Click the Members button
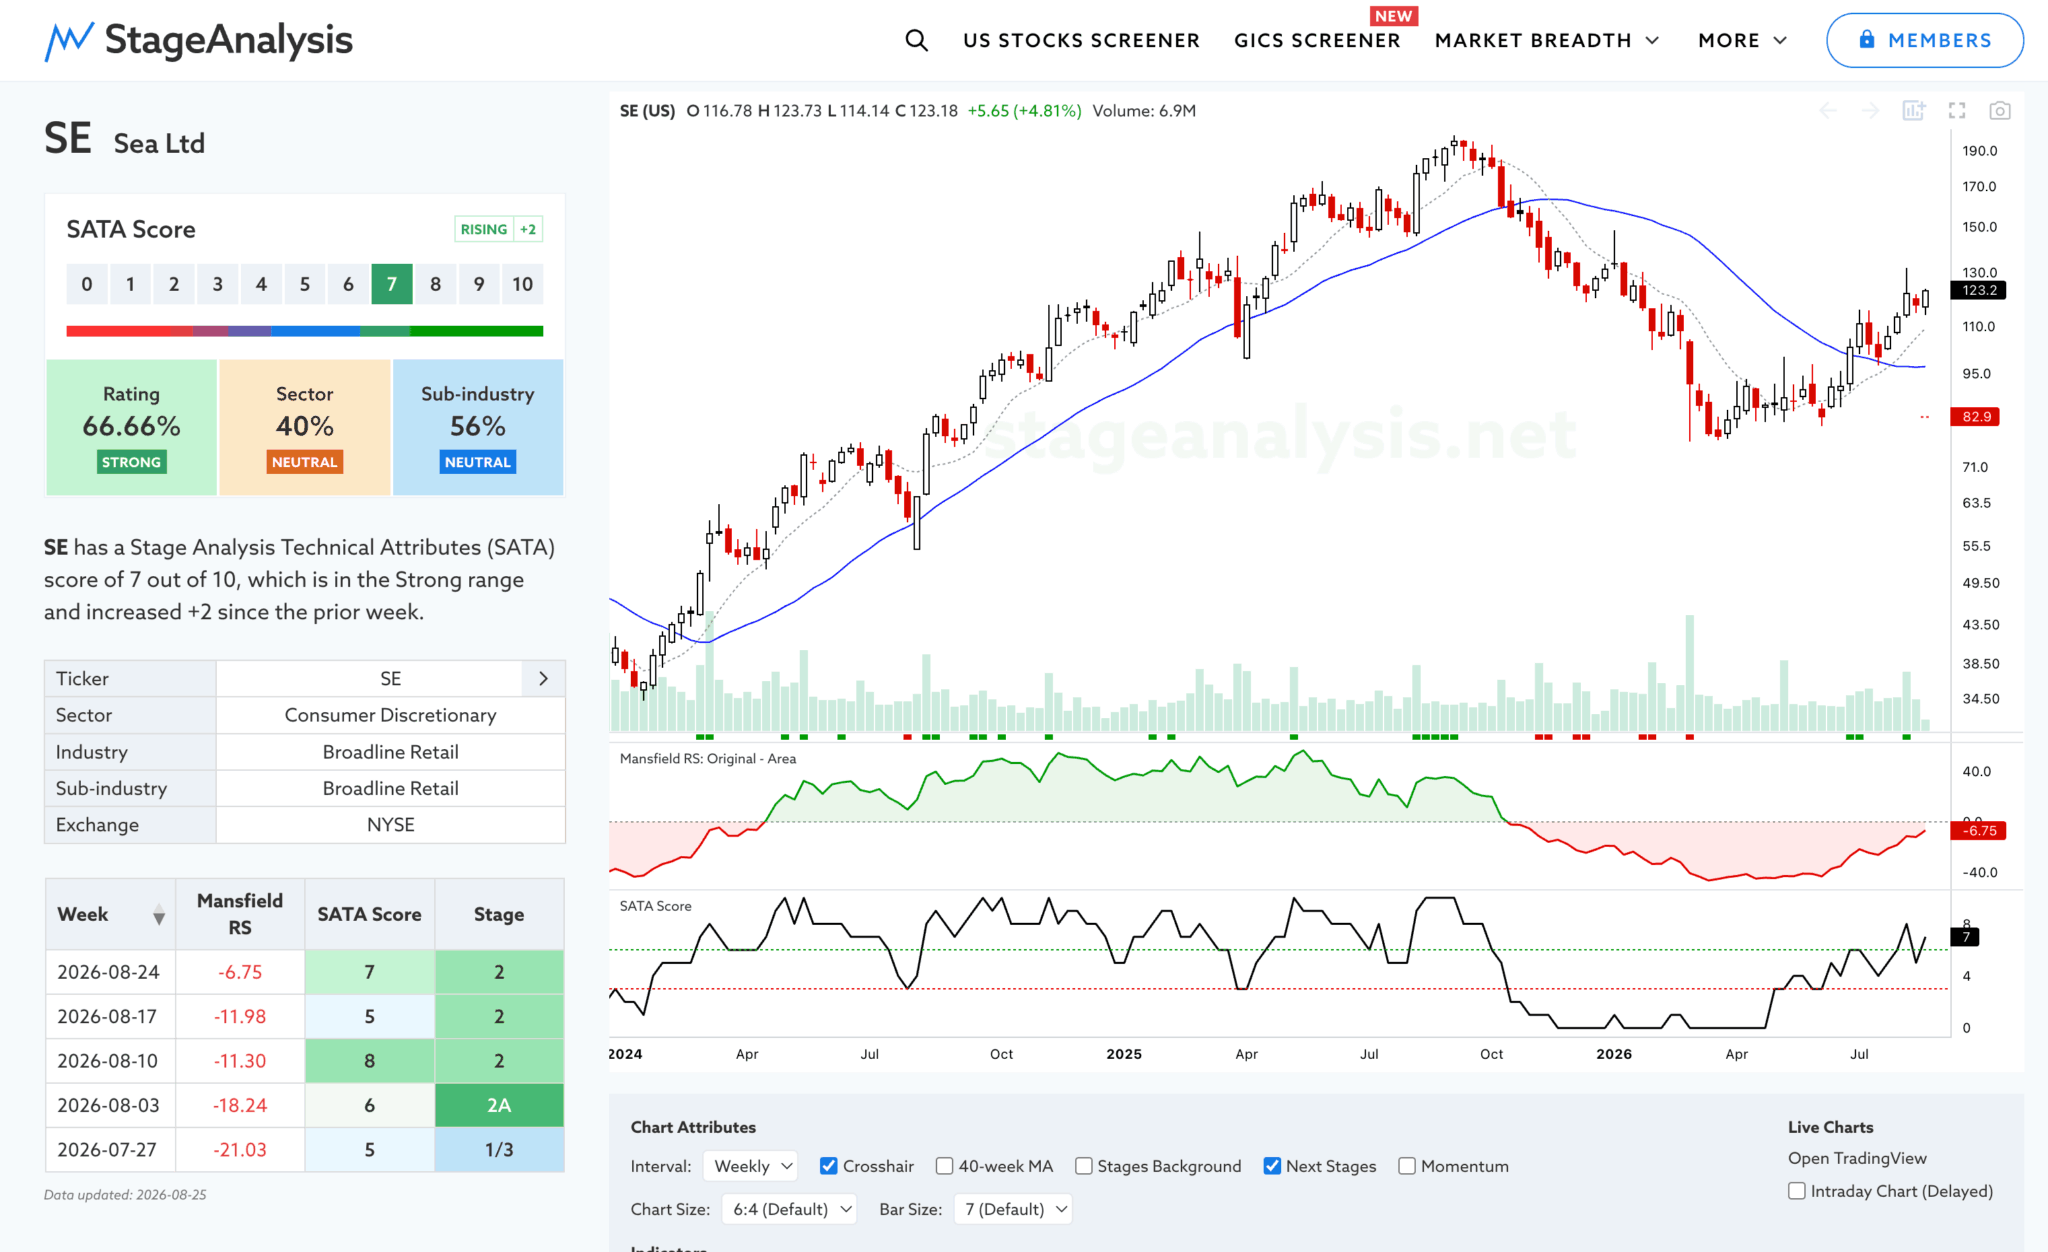2048x1252 pixels. (x=1925, y=40)
